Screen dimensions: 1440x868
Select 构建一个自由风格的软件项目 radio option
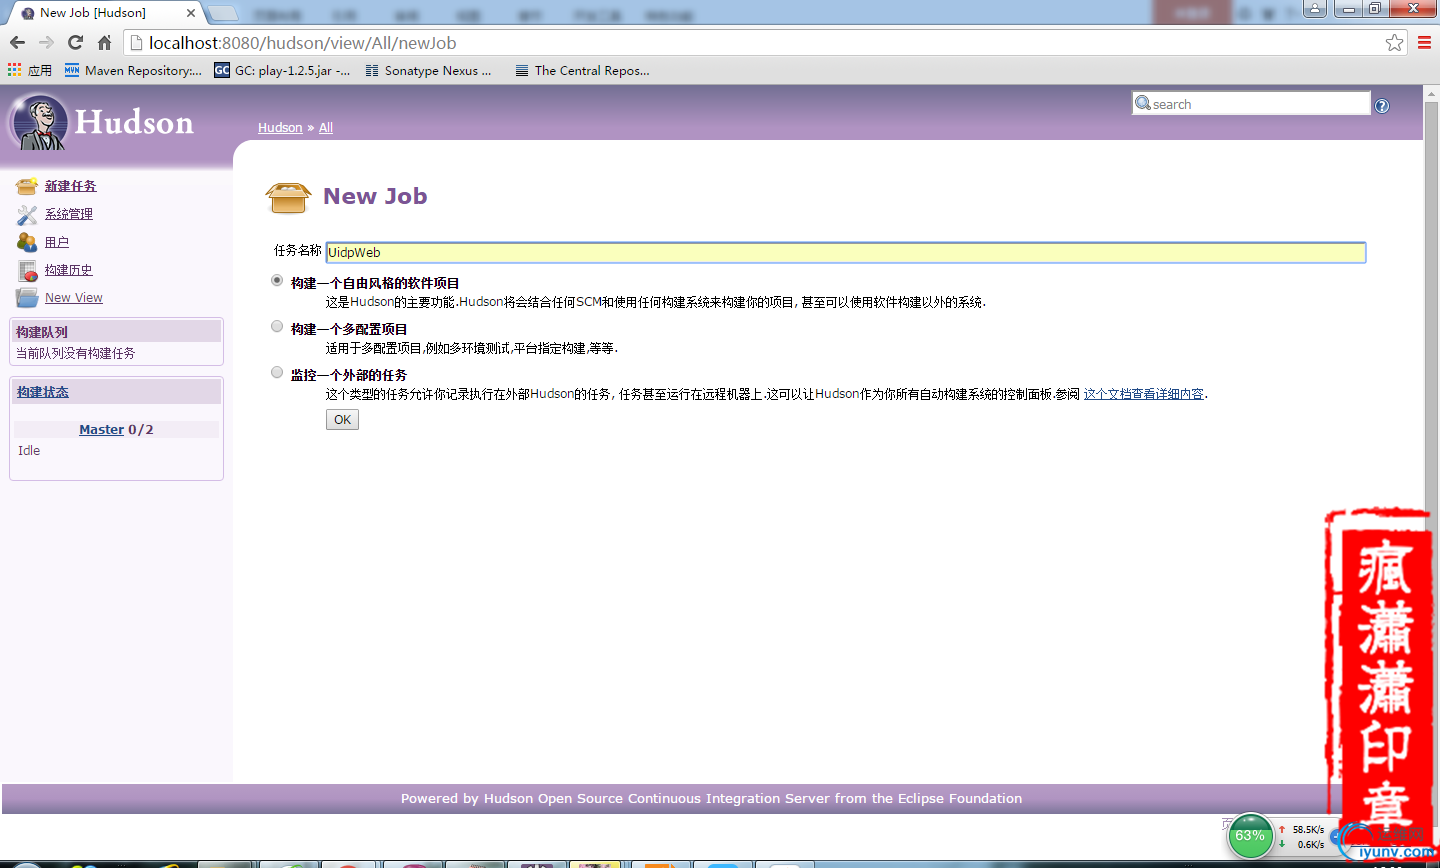click(277, 281)
